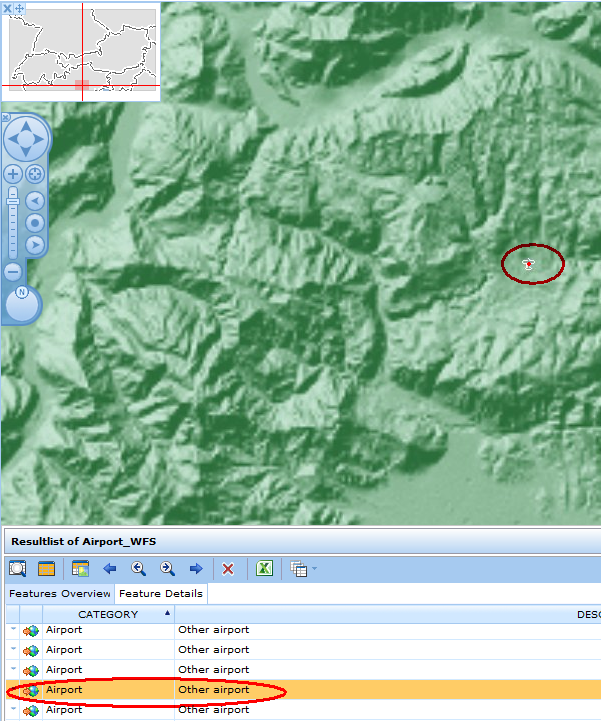Viewport: 601px width, 721px height.
Task: Click the orange table grid toolbar icon
Action: coord(46,569)
